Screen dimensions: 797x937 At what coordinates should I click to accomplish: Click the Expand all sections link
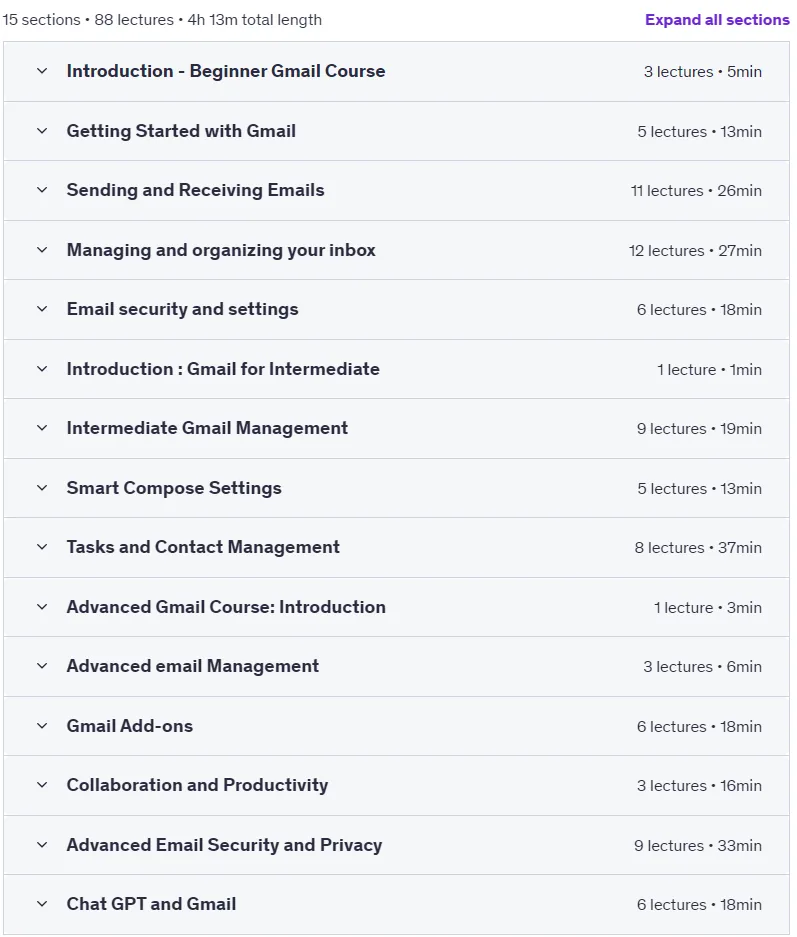point(717,20)
